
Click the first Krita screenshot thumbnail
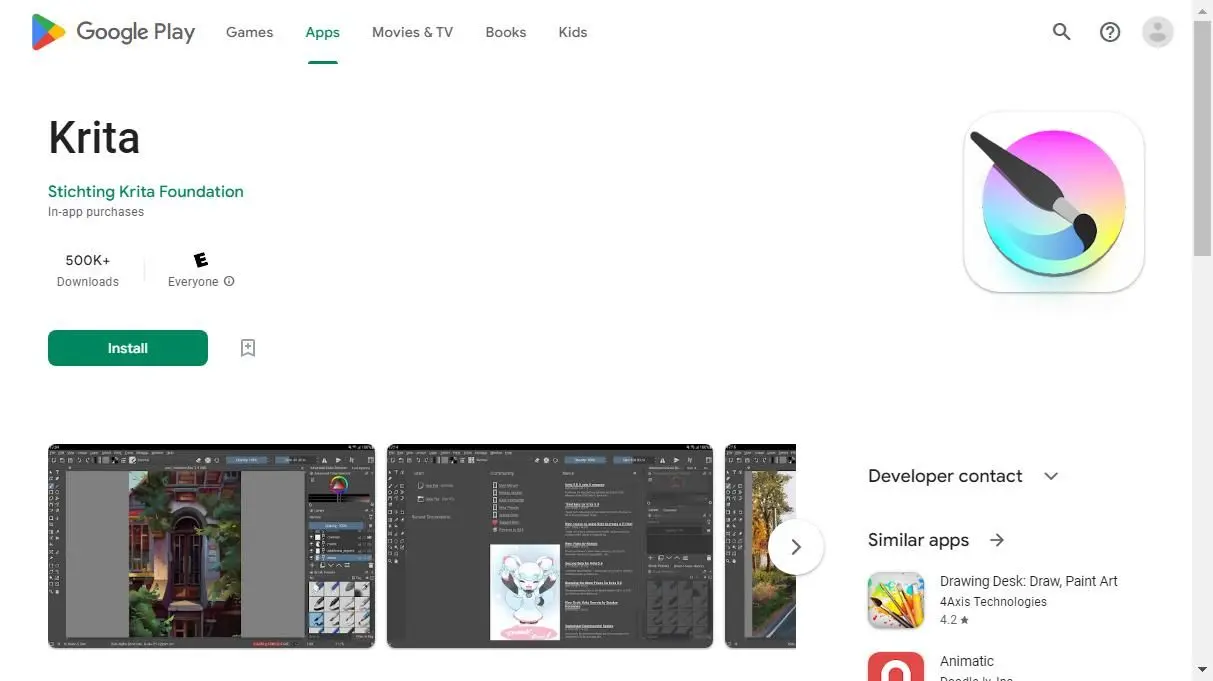coord(211,546)
